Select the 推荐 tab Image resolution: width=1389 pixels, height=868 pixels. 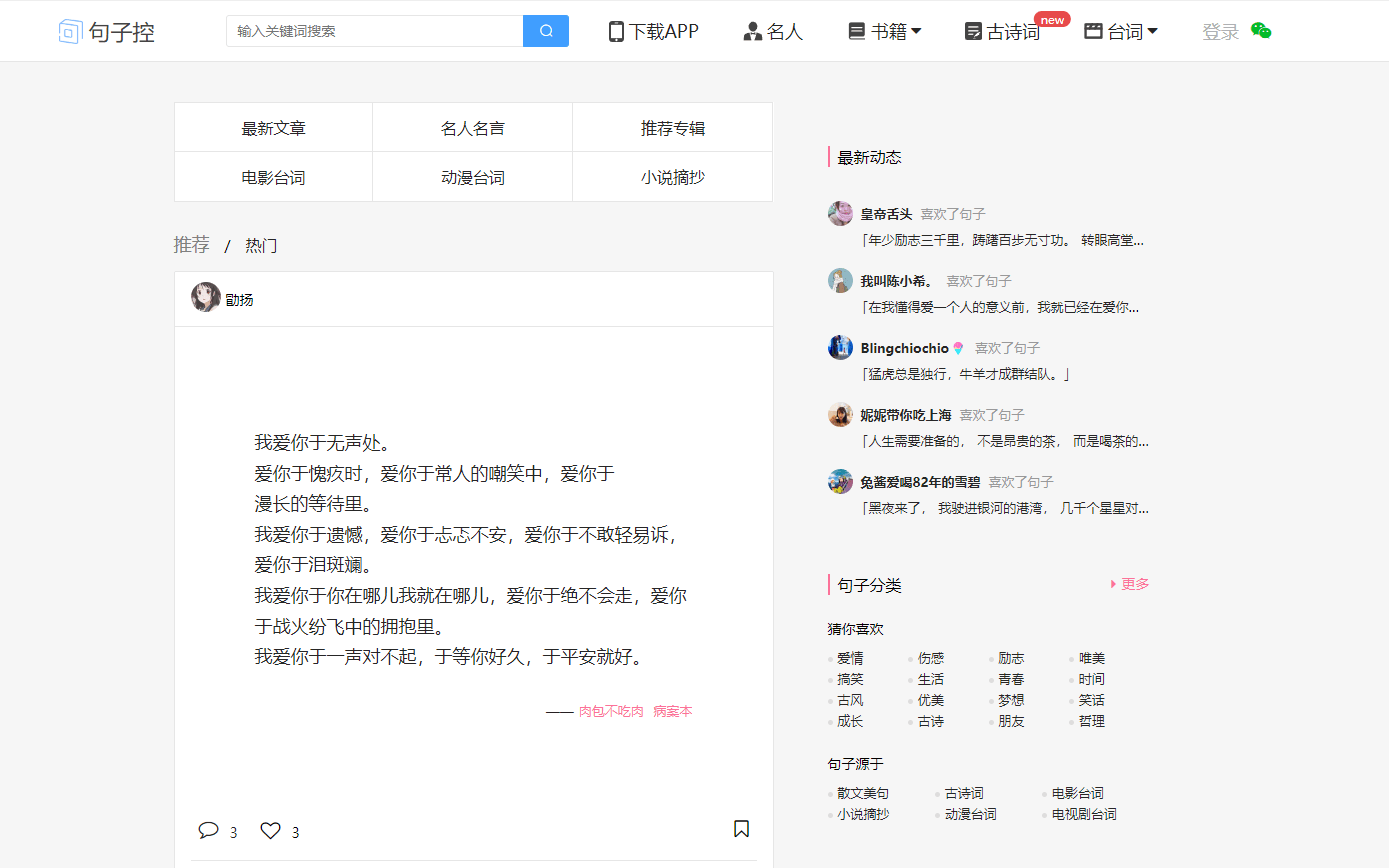click(x=191, y=245)
